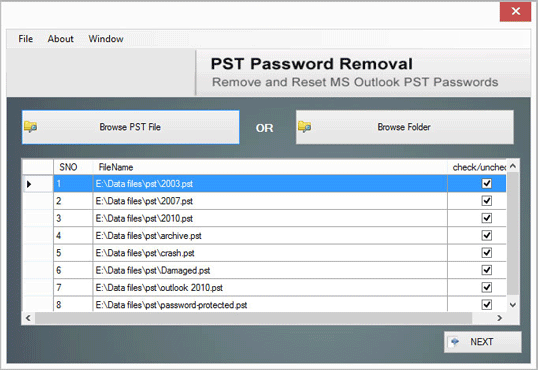This screenshot has width=538, height=370.
Task: Uncheck the checkbox for outlook 2010.pst
Action: tap(487, 287)
